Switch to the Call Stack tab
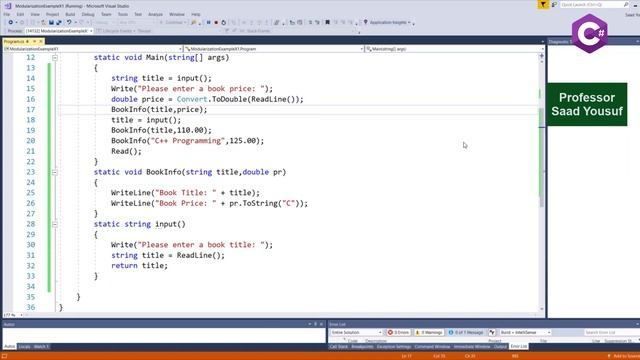The height and width of the screenshot is (360, 640). tap(339, 347)
